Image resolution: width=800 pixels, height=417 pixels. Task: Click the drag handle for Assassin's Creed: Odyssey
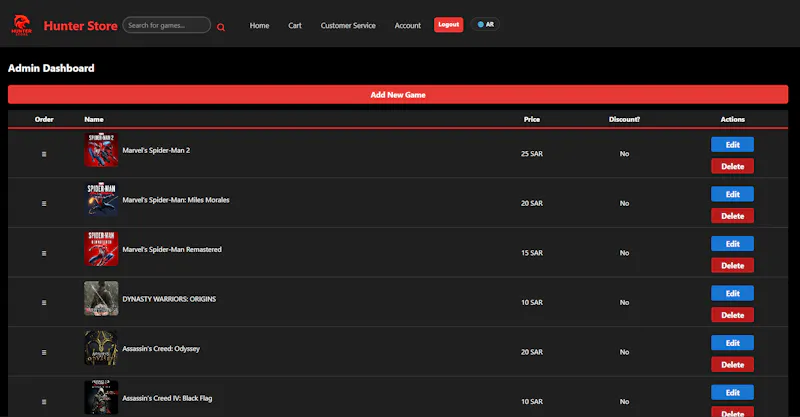[x=44, y=352]
